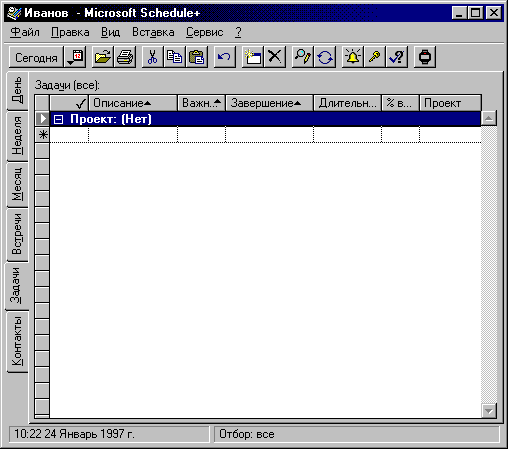Image resolution: width=508 pixels, height=449 pixels.
Task: Open a schedule file with folder icon
Action: tap(103, 57)
